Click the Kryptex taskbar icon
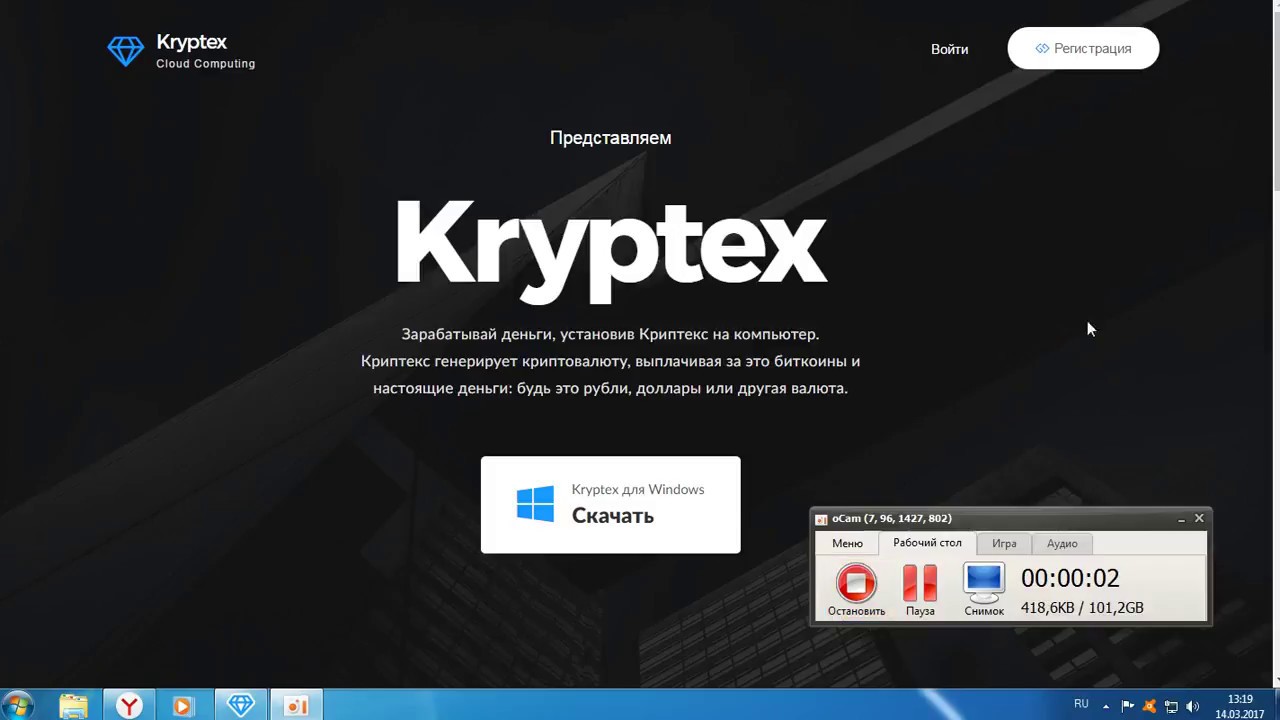This screenshot has width=1280, height=720. 241,706
